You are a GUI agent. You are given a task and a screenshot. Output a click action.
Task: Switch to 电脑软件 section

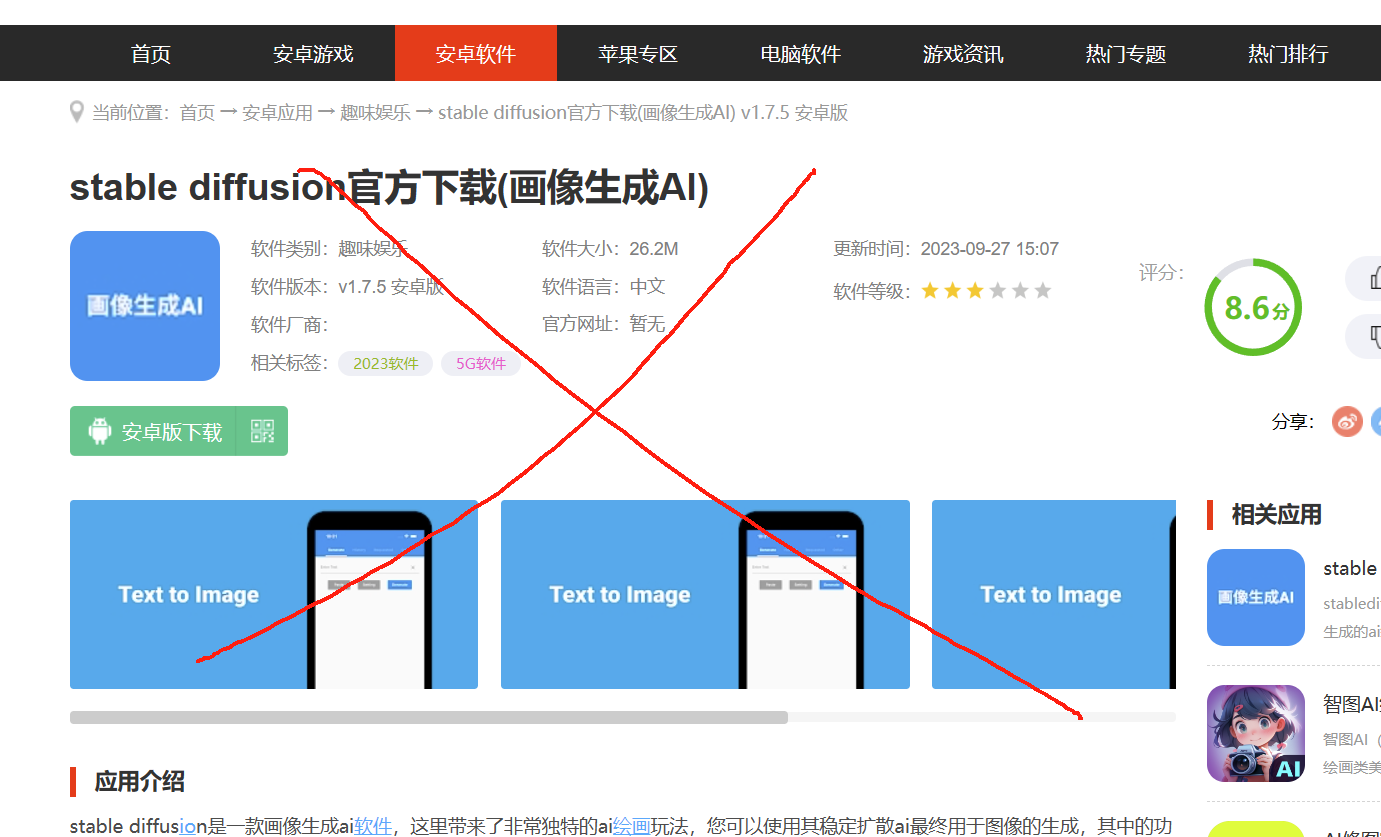tap(801, 54)
